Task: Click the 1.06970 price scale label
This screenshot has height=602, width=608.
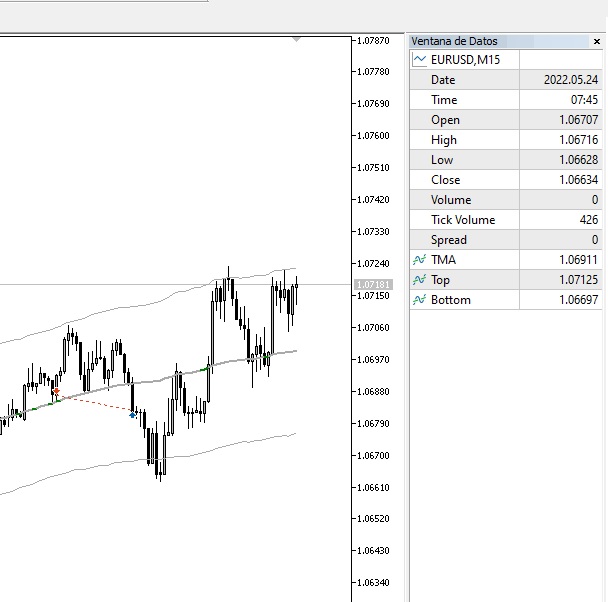Action: pos(373,359)
